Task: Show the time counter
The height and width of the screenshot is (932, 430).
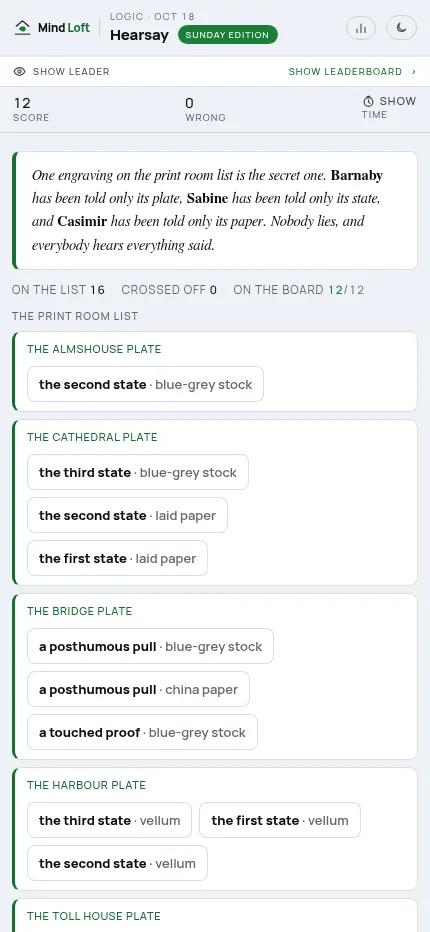Action: [x=389, y=108]
